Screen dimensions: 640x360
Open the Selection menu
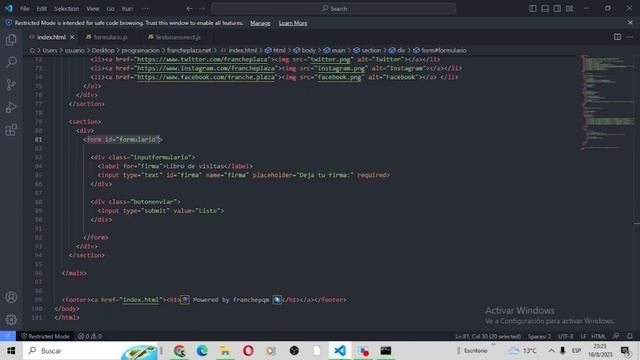[67, 9]
